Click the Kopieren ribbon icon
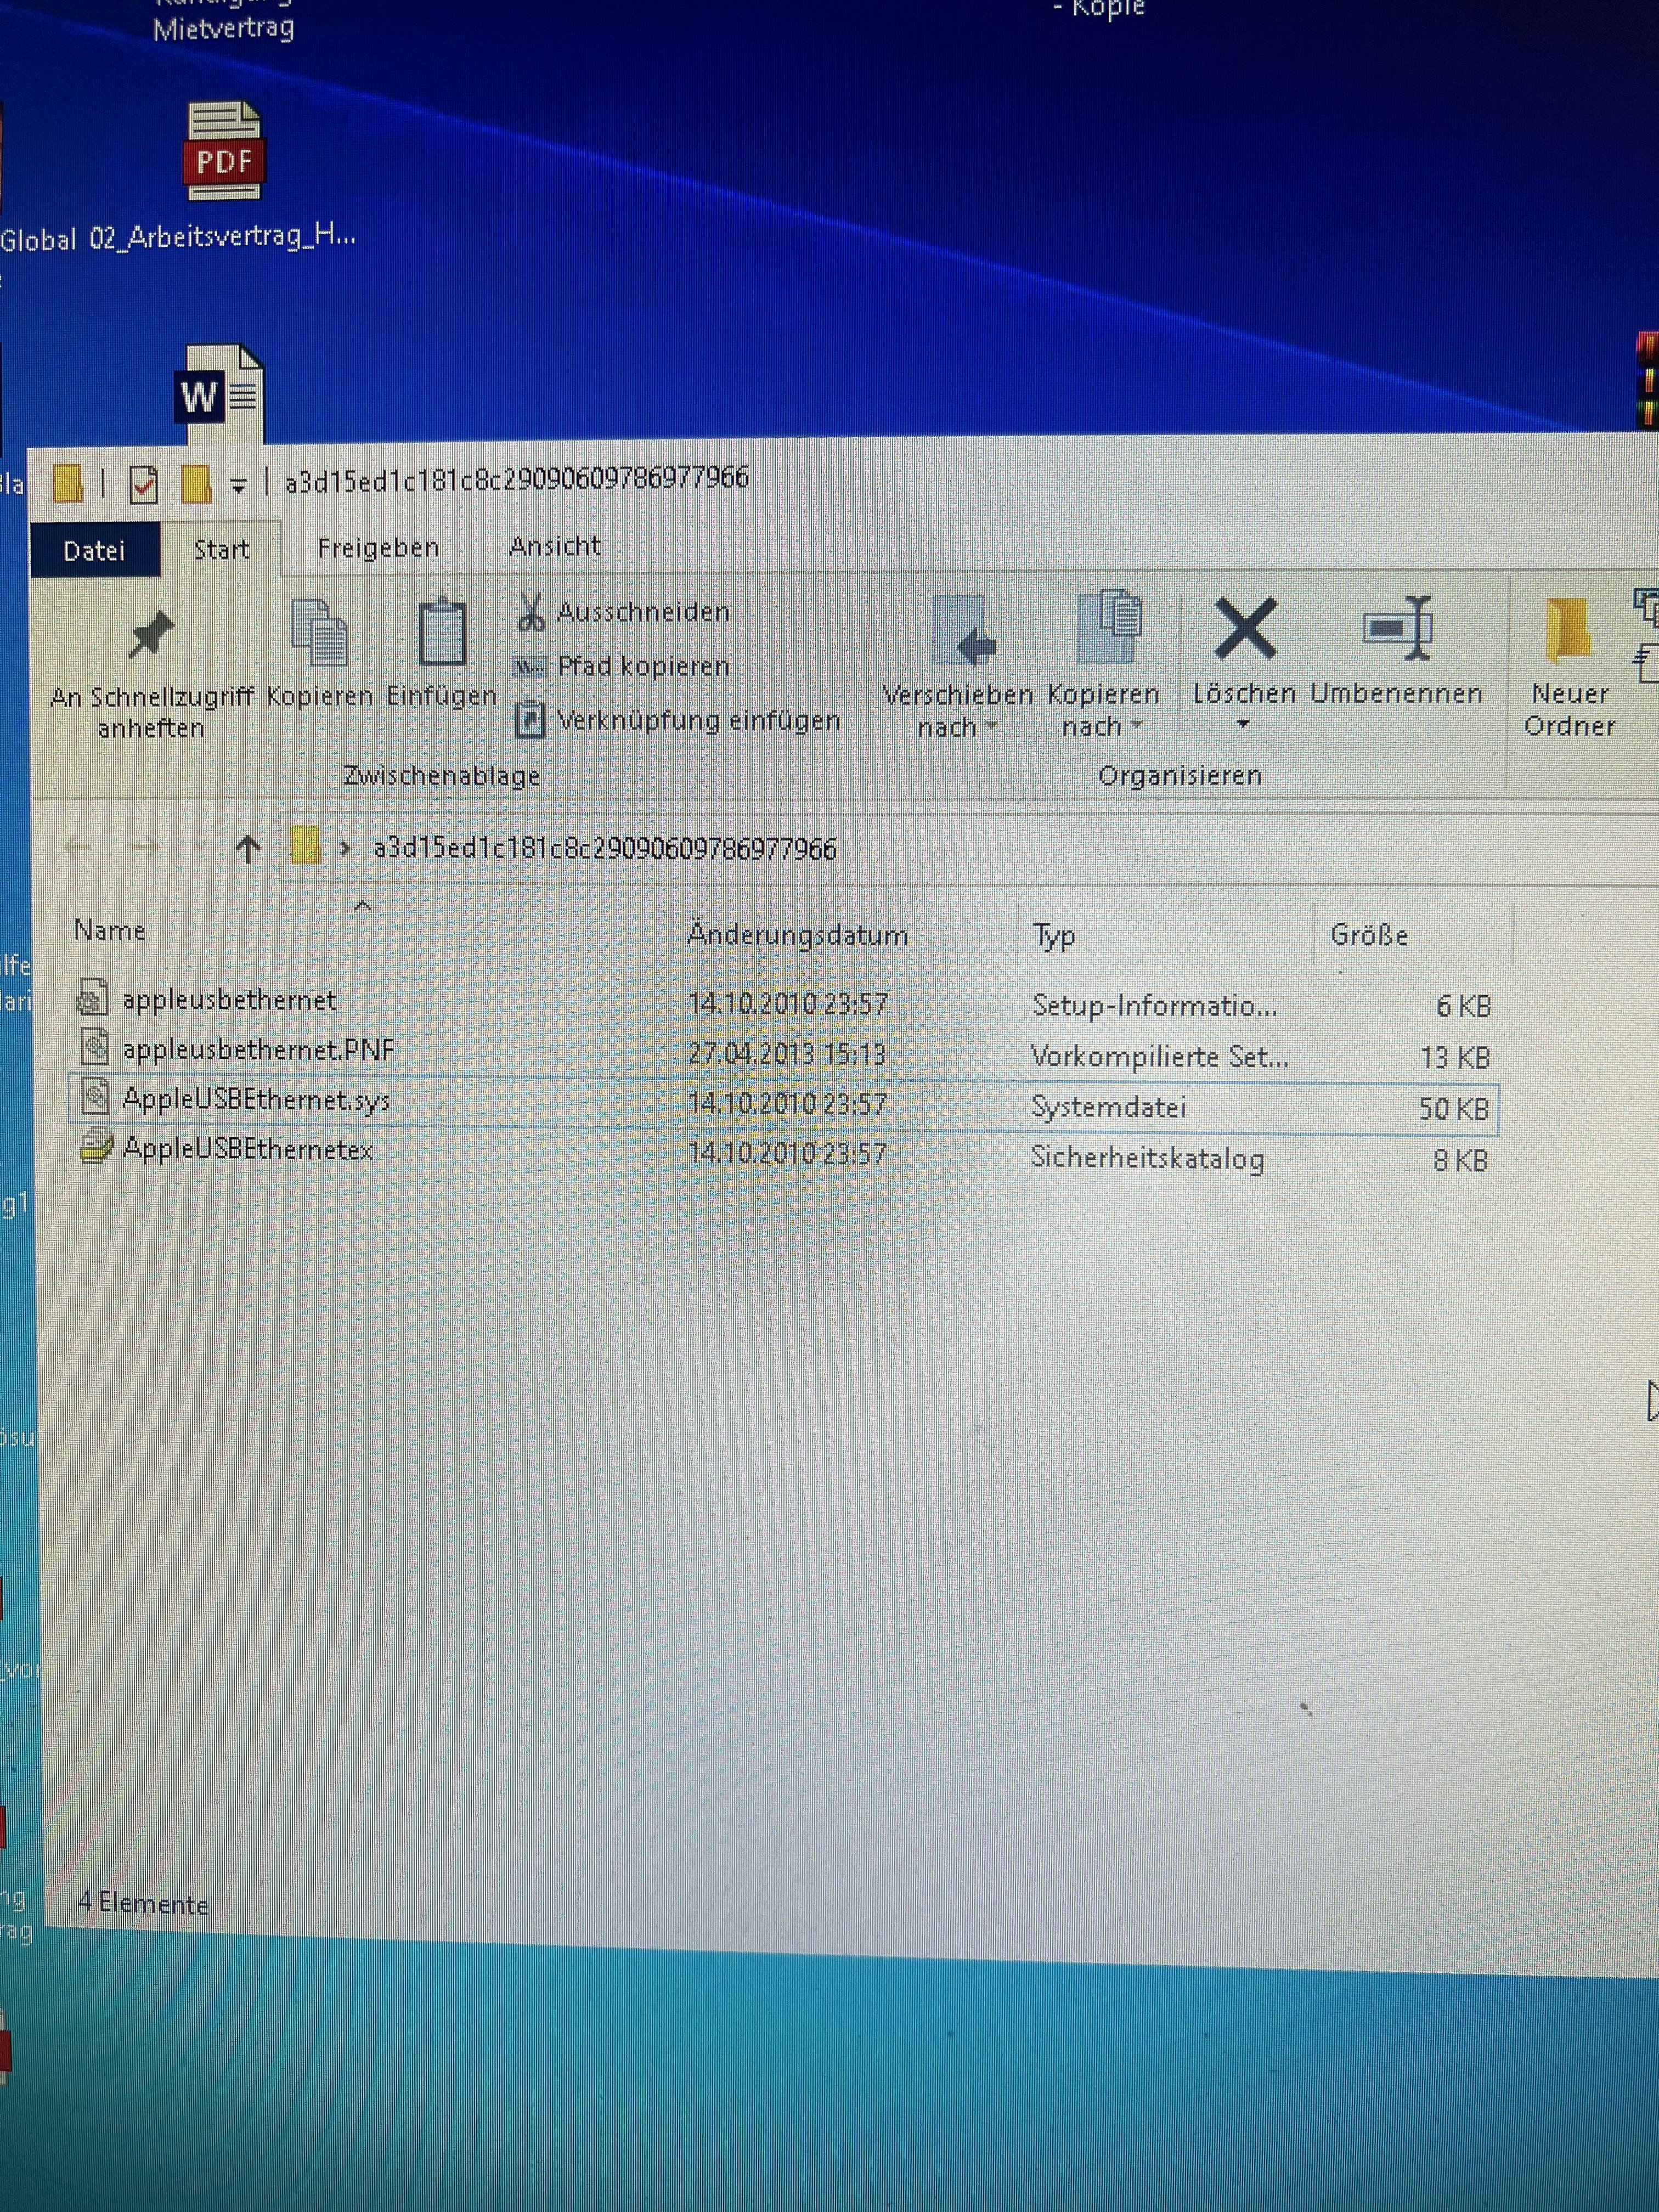1659x2212 pixels. pos(319,634)
